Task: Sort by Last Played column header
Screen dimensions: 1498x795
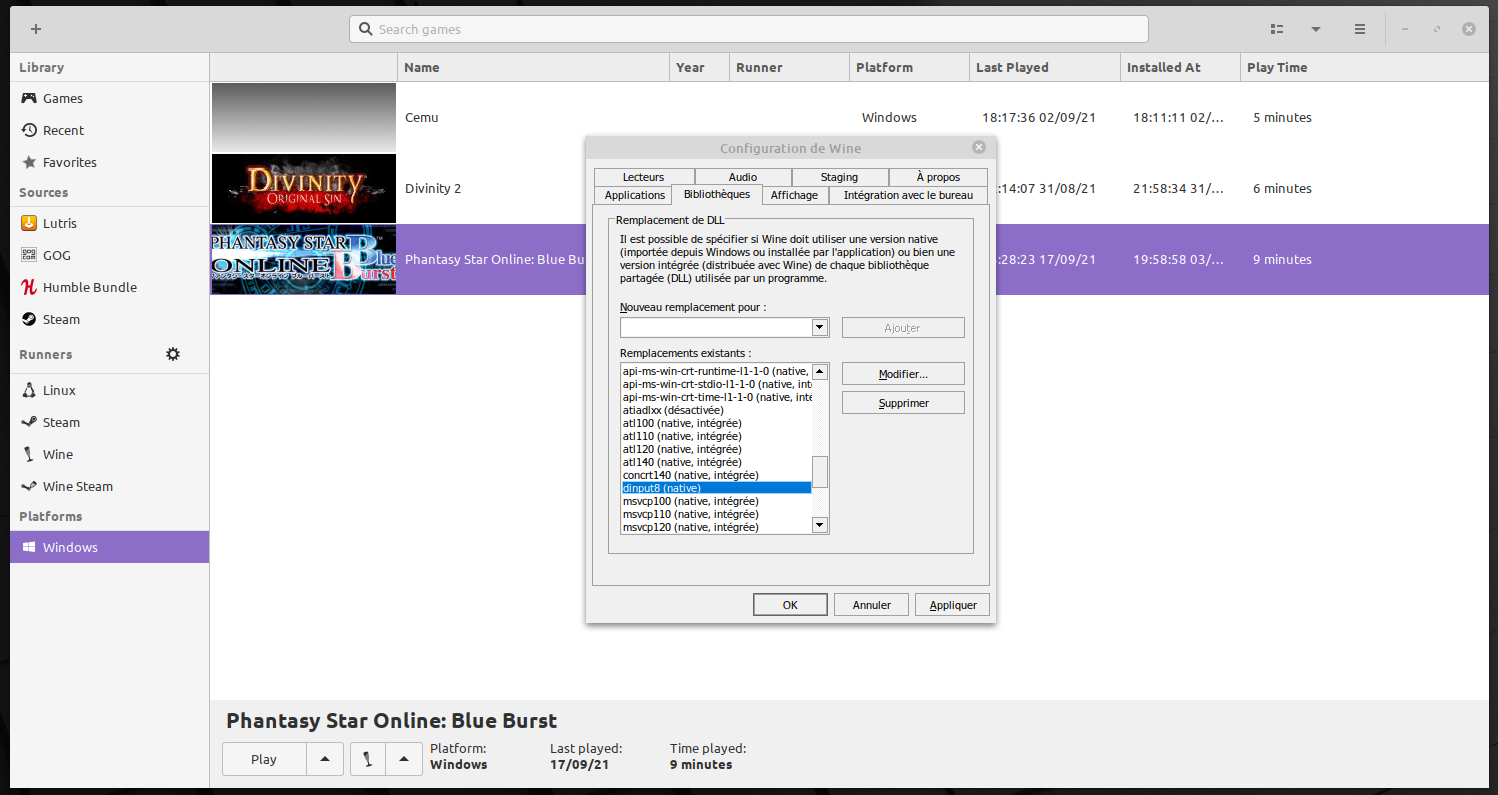Action: point(1045,67)
